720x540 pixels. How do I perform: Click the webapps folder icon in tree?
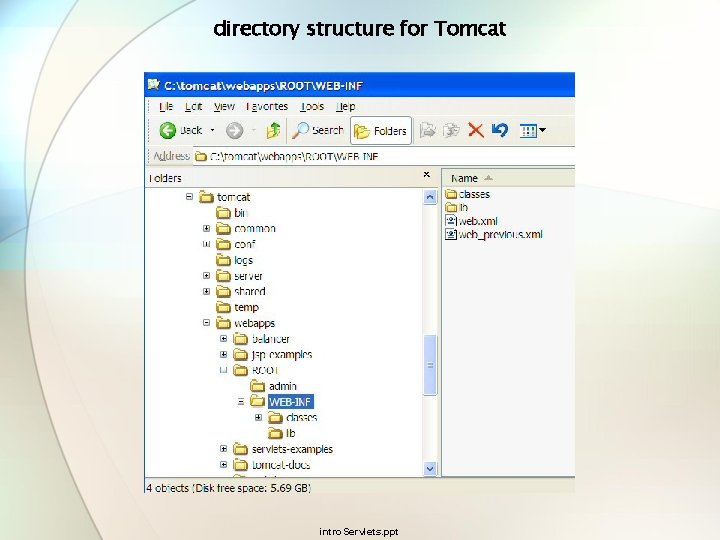[223, 323]
